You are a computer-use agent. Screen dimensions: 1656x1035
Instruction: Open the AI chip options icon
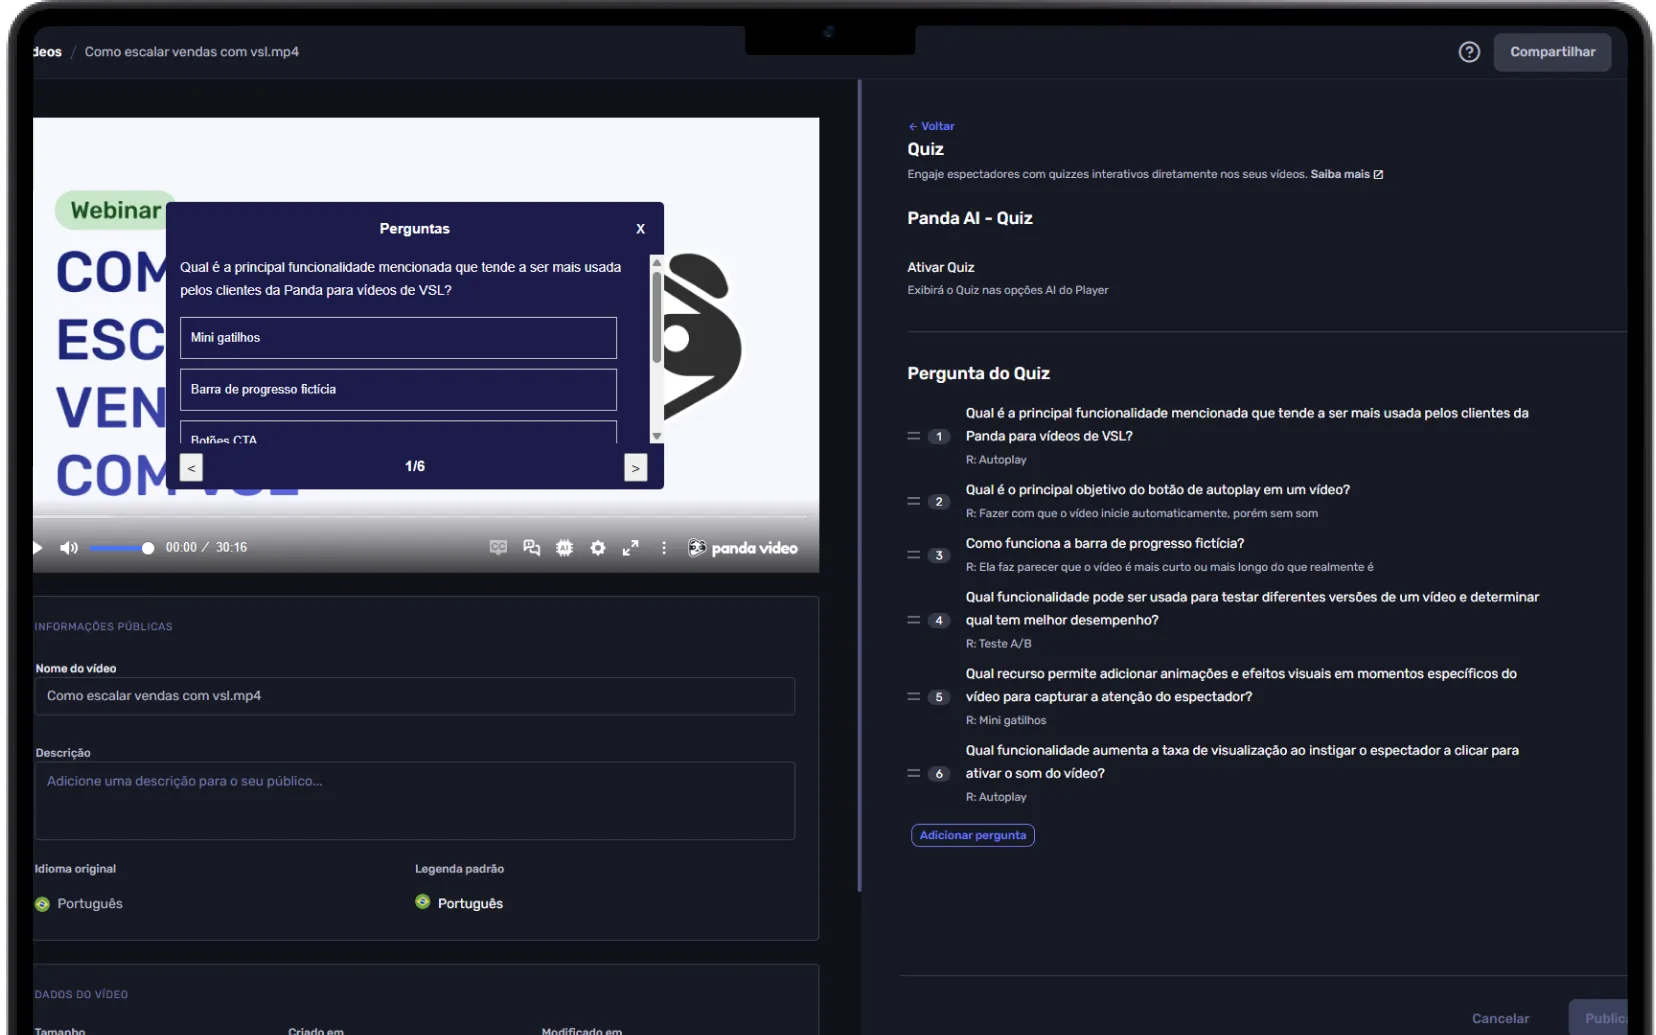pos(565,548)
